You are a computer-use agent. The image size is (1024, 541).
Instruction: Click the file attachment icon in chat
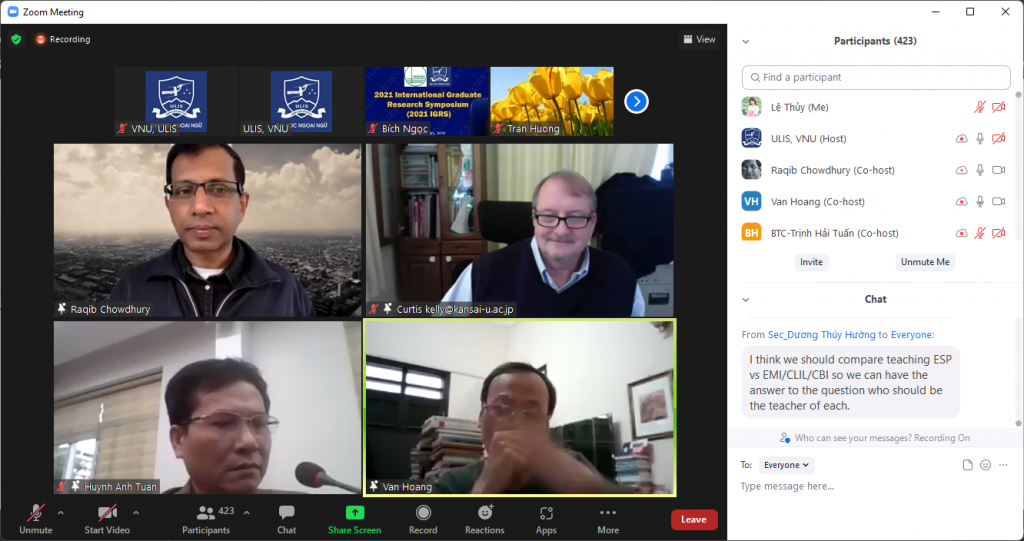coord(967,465)
